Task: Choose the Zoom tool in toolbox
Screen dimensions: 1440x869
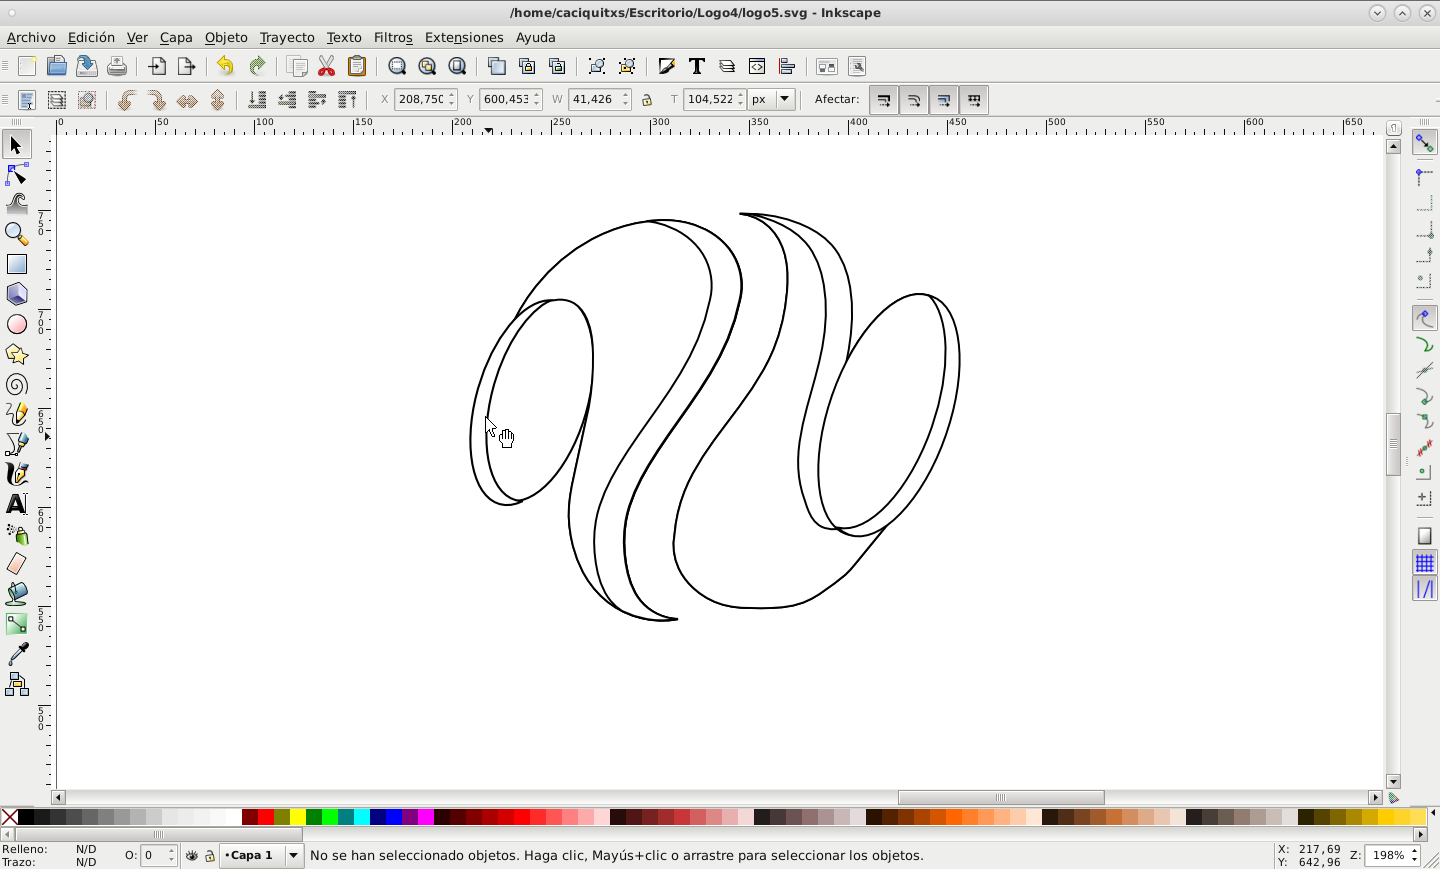Action: click(17, 234)
